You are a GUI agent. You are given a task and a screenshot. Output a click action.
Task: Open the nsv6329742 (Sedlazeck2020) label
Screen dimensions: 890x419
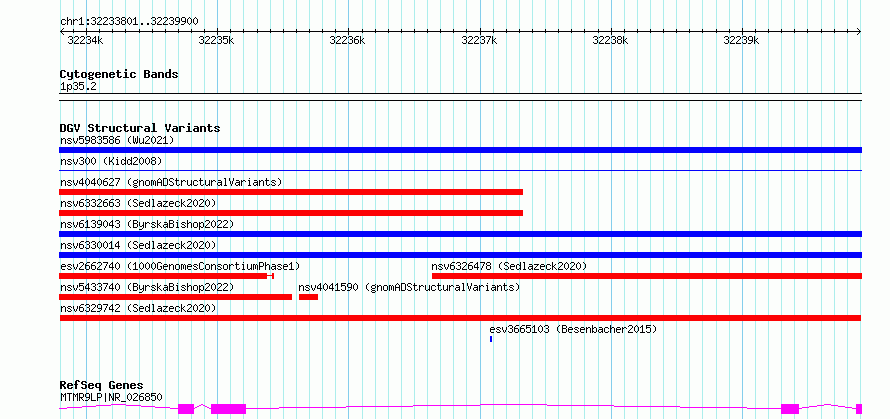click(138, 308)
